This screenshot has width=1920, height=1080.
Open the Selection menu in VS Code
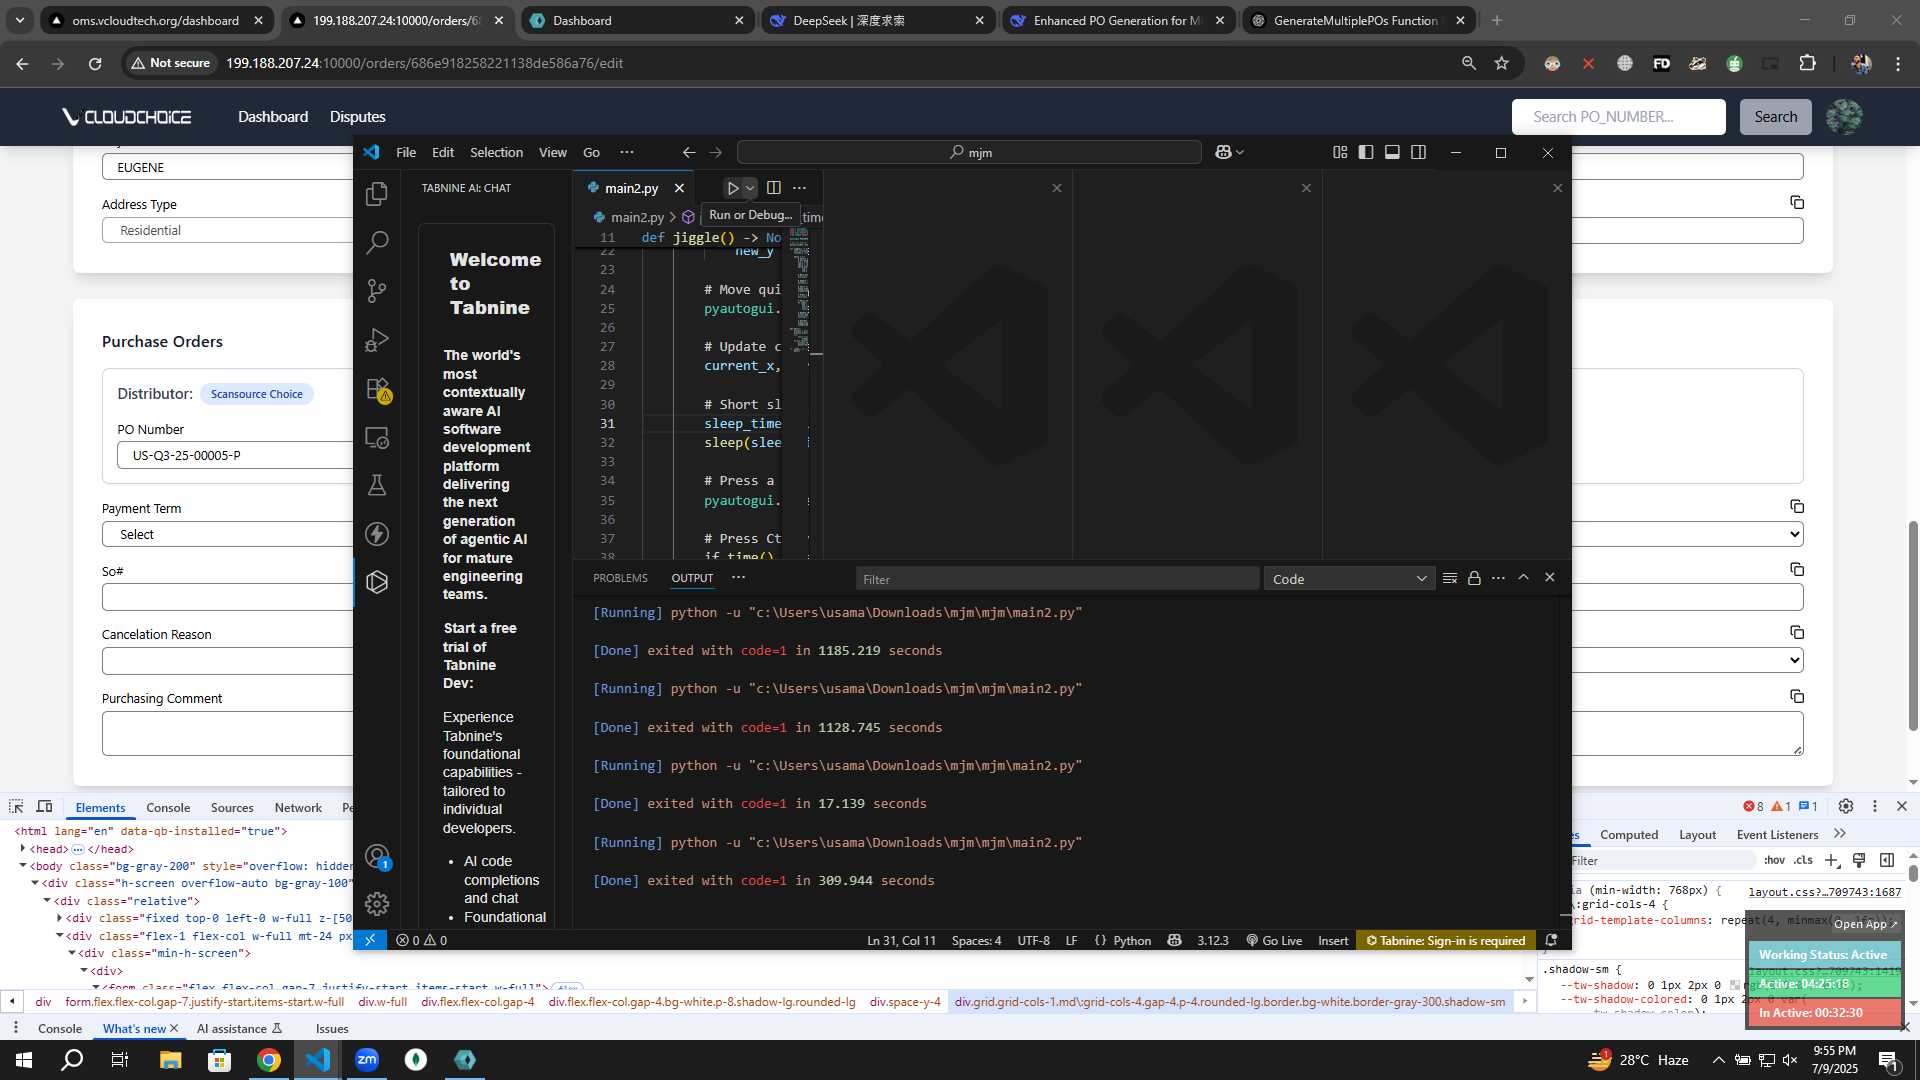point(497,152)
